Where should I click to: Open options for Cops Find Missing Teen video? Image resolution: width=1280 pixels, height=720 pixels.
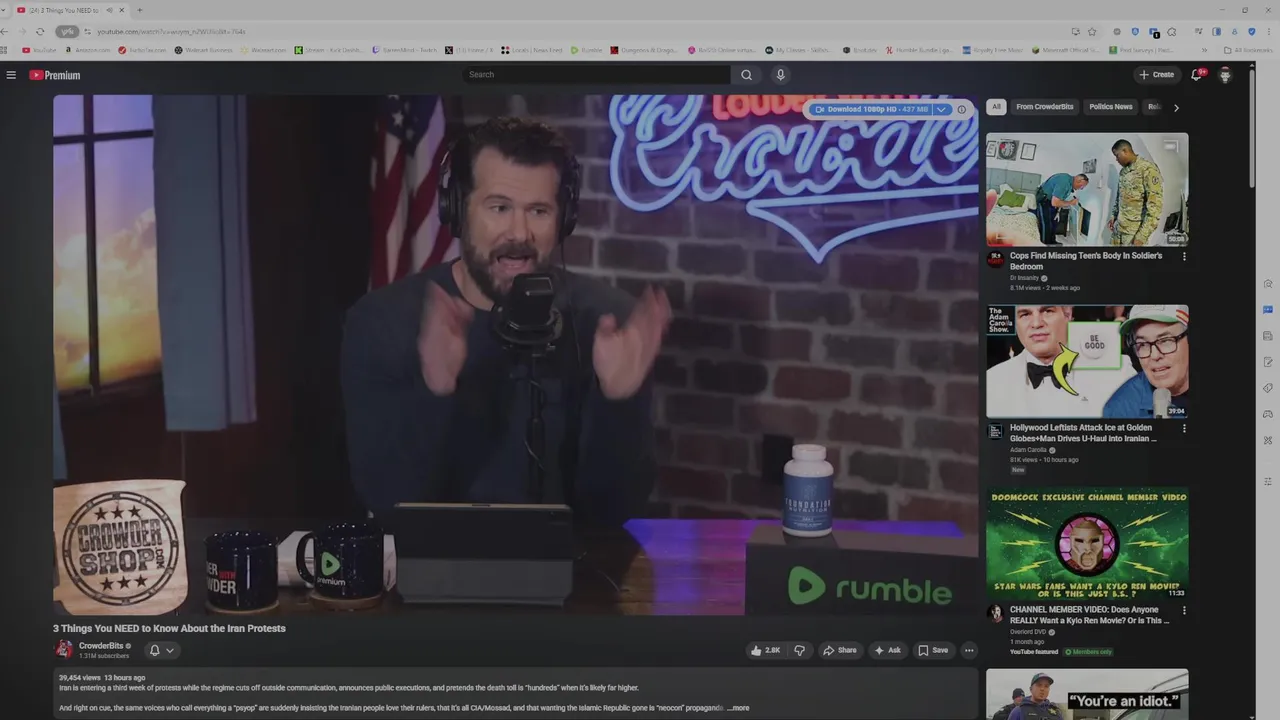1184,256
